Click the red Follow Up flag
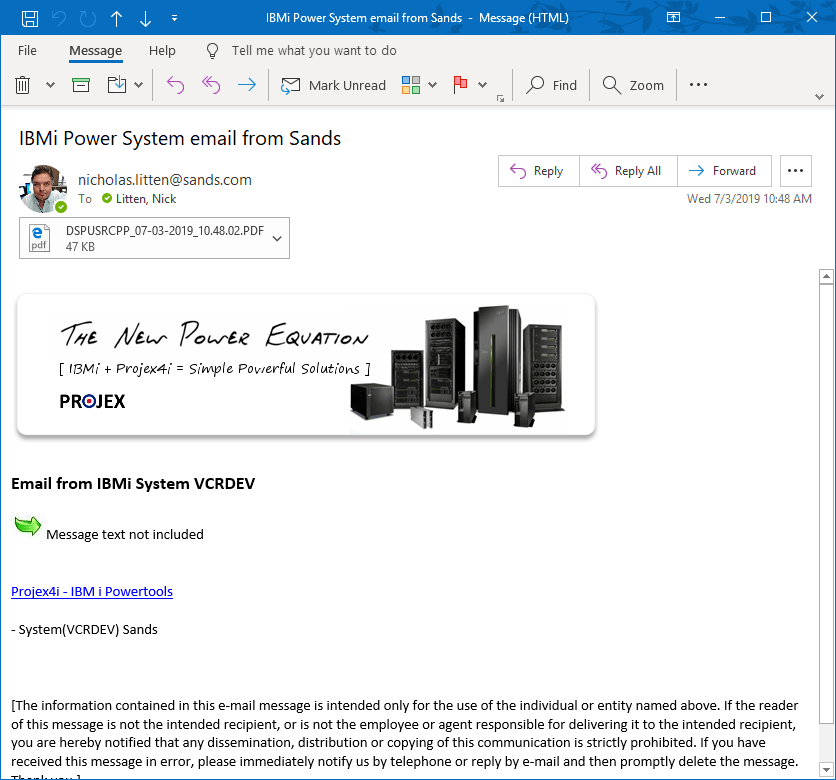 (x=460, y=85)
